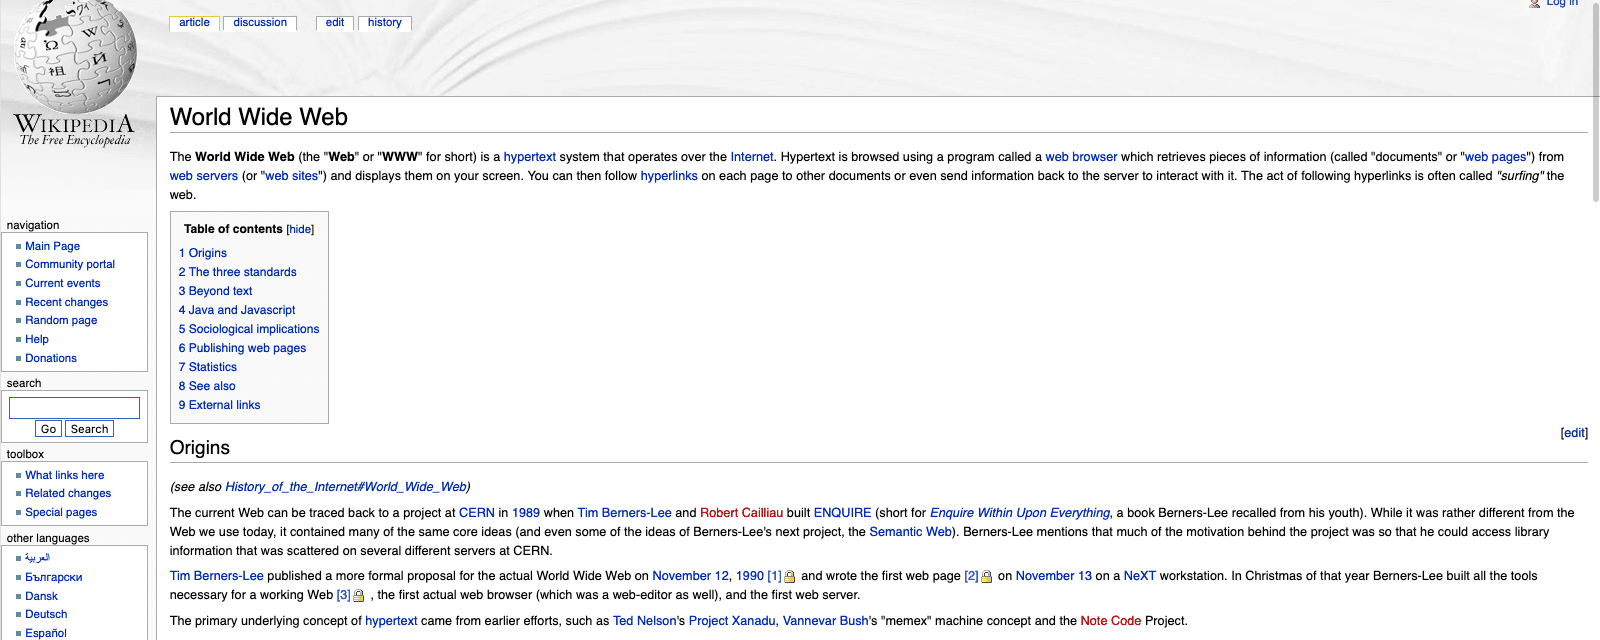Image resolution: width=1600 pixels, height=640 pixels.
Task: Open the Random page link
Action: (x=61, y=320)
